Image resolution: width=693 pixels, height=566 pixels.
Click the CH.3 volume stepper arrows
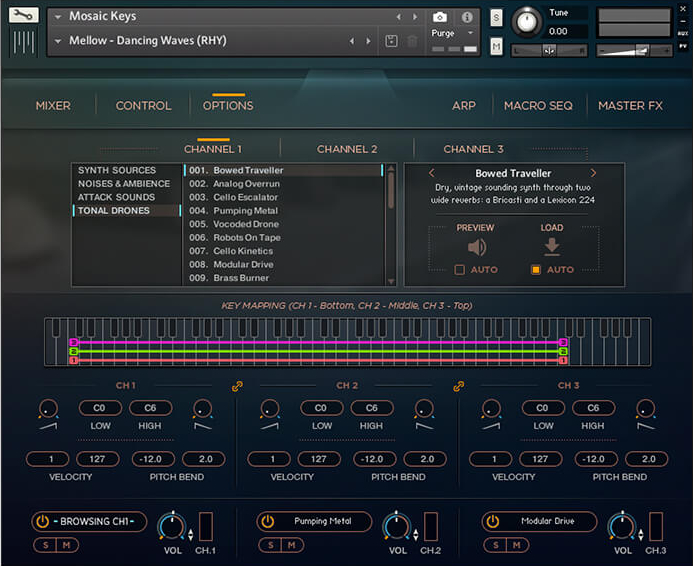tap(640, 535)
